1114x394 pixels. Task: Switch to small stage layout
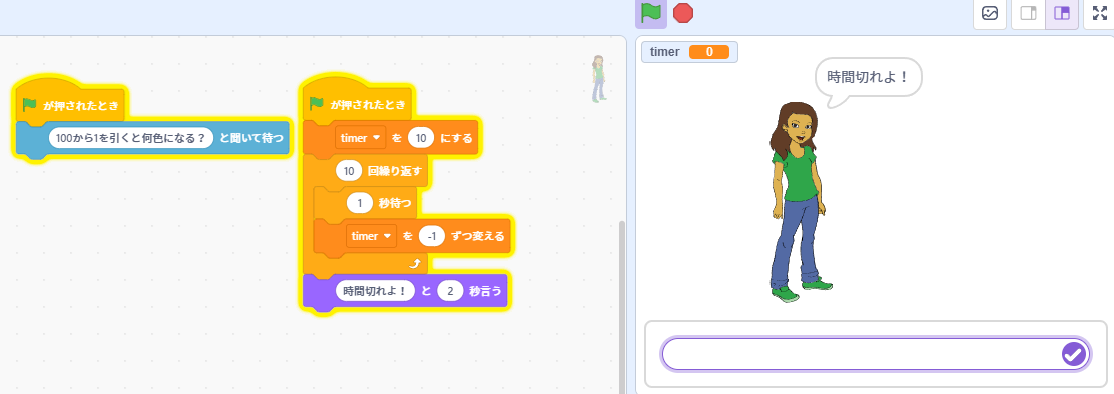[1028, 13]
